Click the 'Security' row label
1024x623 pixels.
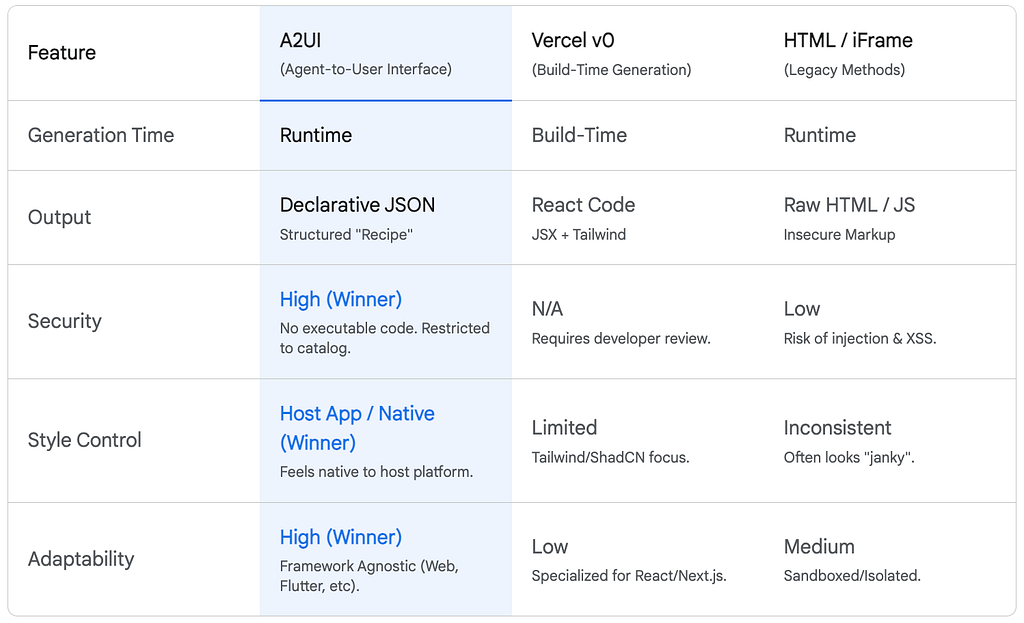pyautogui.click(x=65, y=321)
